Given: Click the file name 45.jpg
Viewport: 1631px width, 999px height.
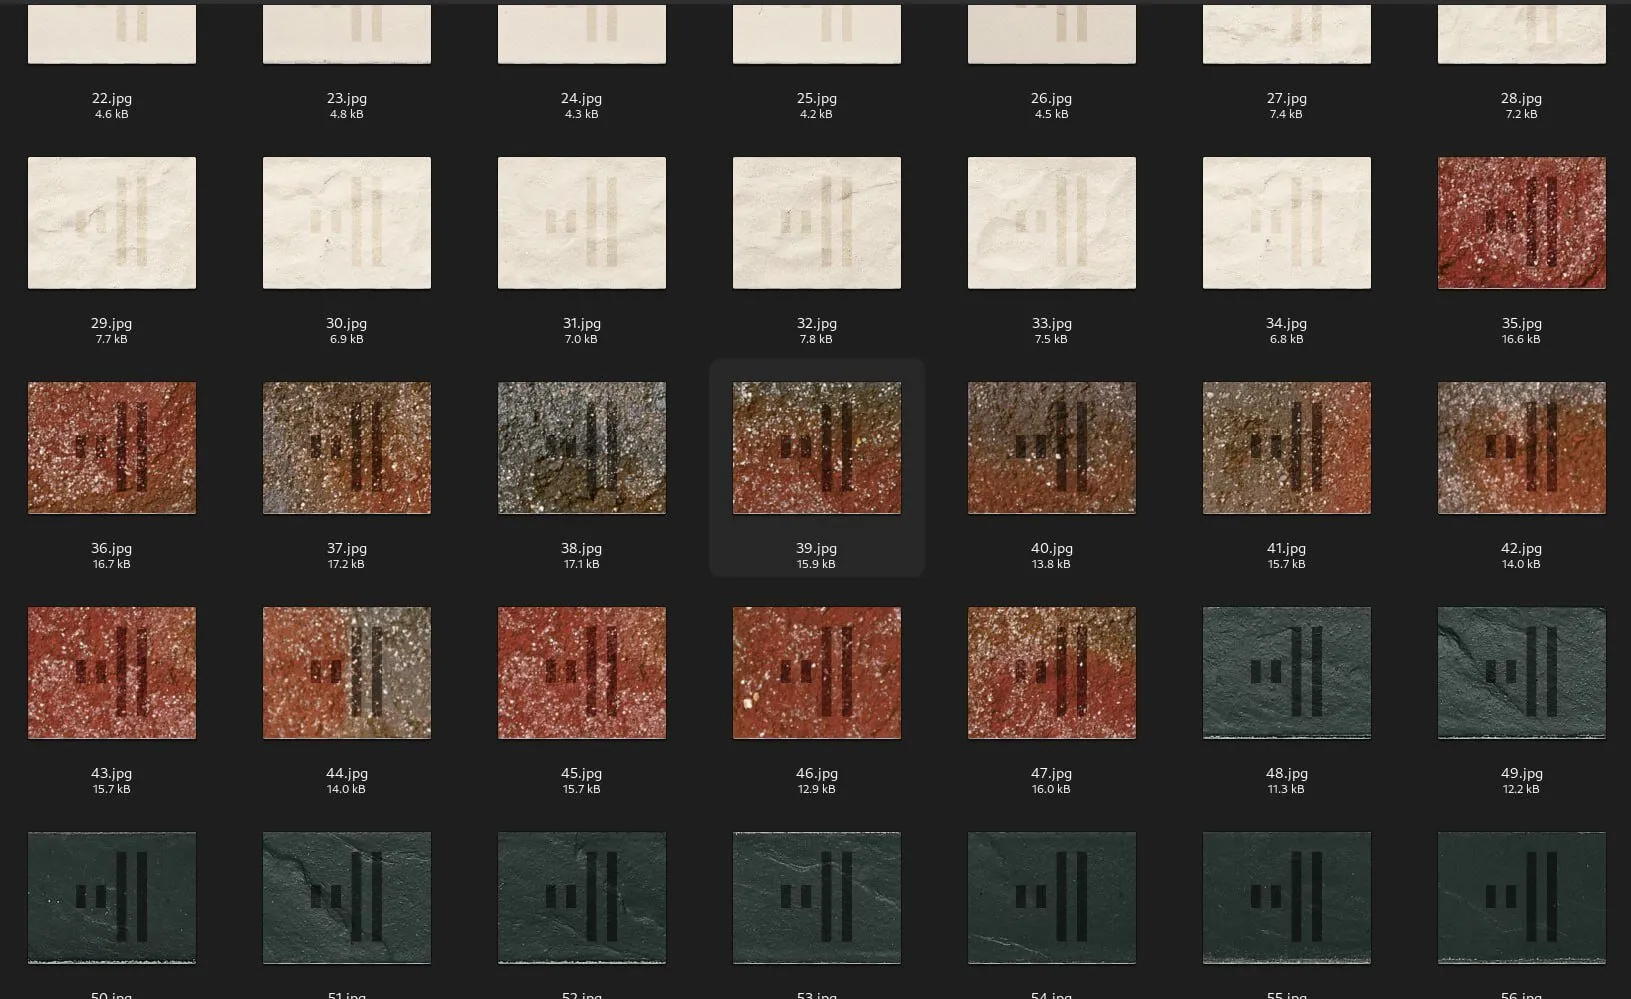Looking at the screenshot, I should point(582,773).
